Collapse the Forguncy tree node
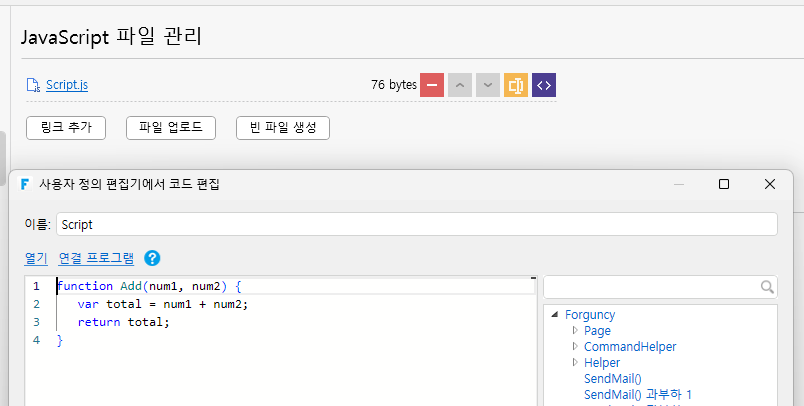This screenshot has width=804, height=406. (x=554, y=314)
